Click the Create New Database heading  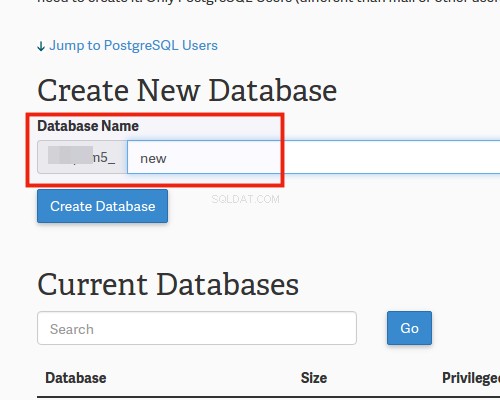(187, 90)
